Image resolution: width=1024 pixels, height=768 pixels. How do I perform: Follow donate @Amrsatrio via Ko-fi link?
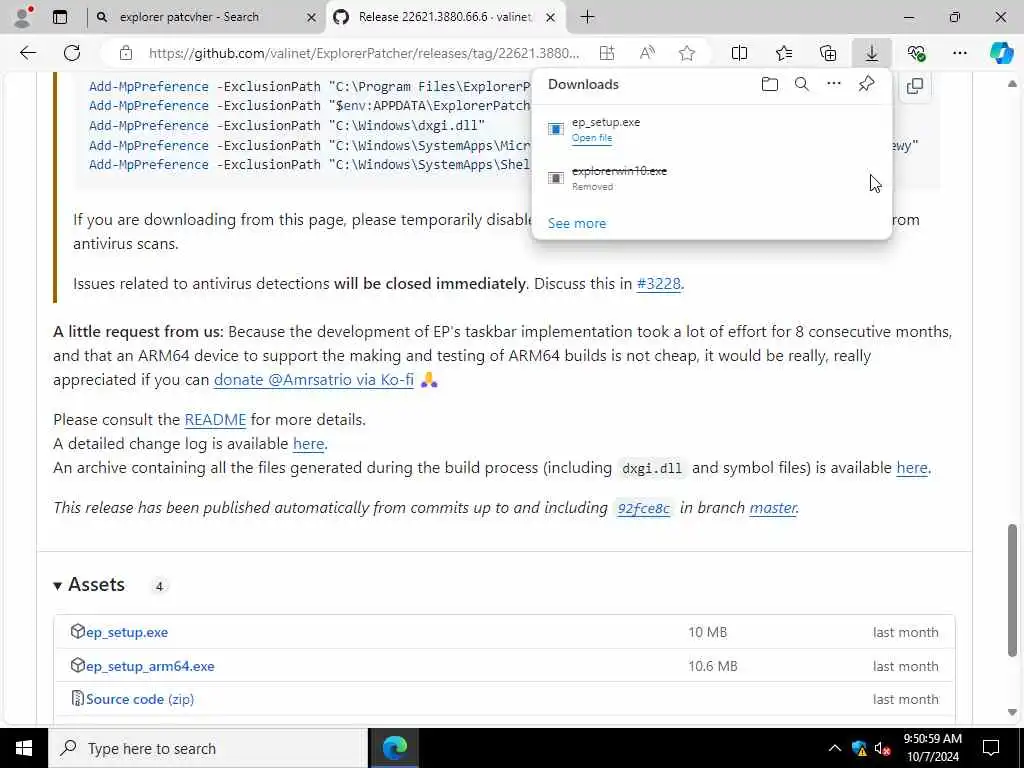tap(314, 379)
